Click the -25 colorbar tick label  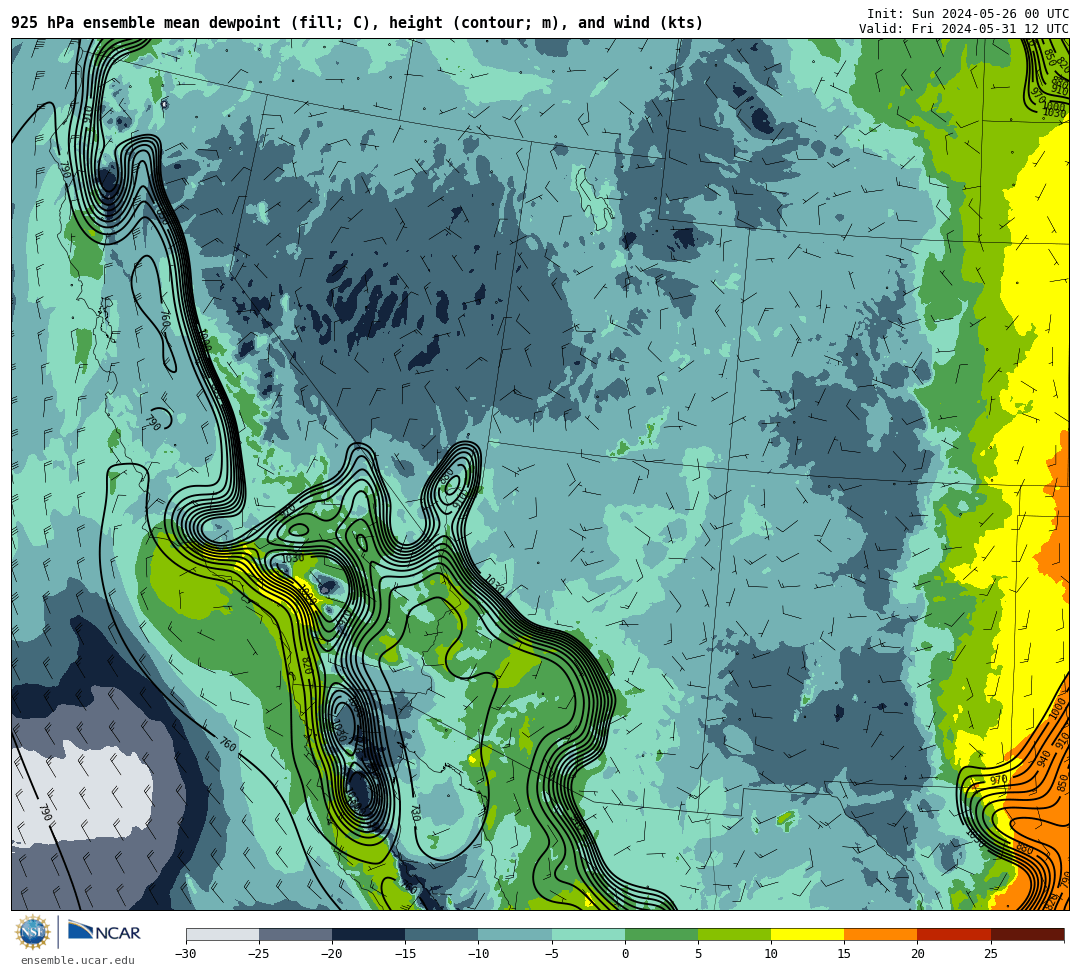(259, 954)
